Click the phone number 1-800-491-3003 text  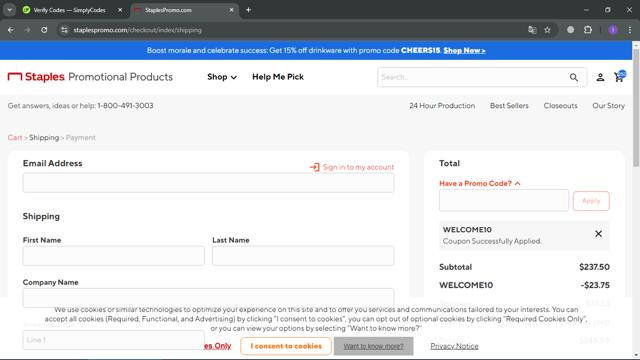[x=125, y=106]
